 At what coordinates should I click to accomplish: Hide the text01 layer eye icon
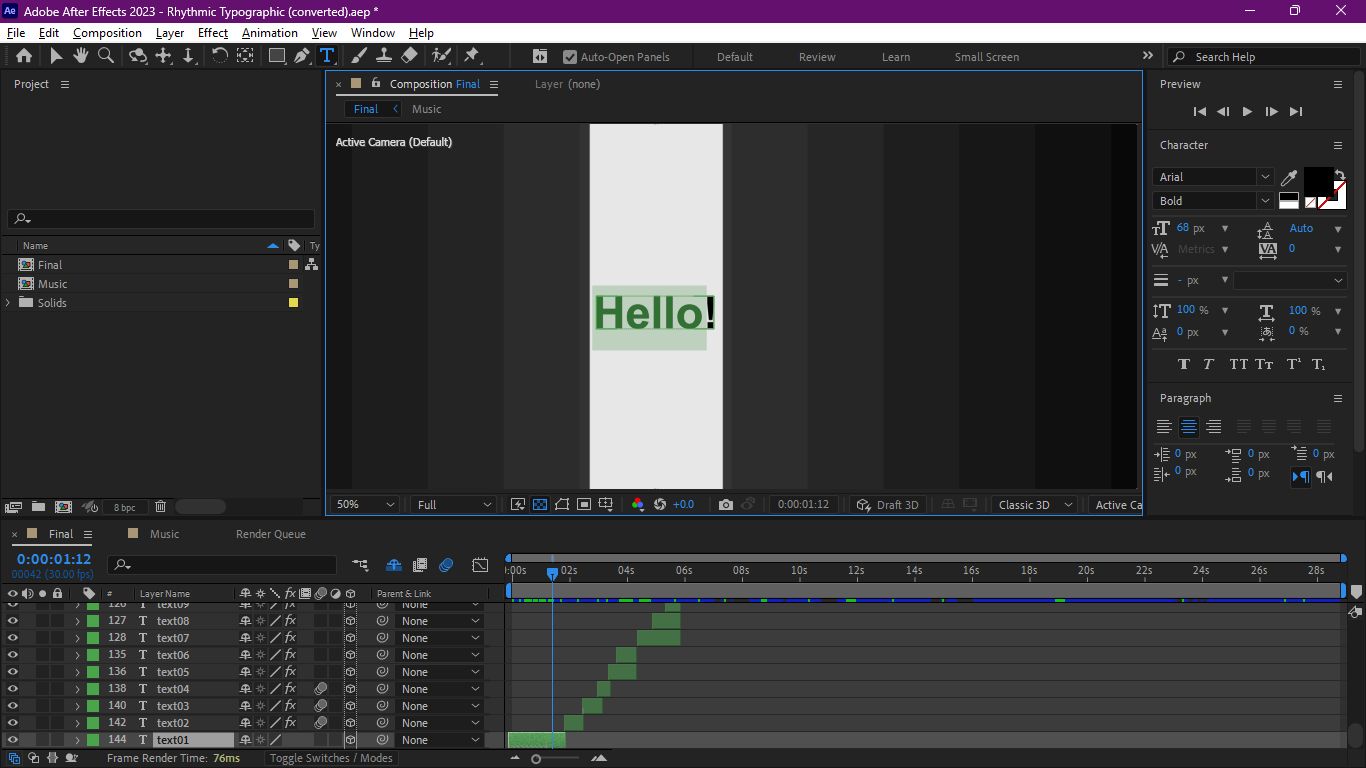tap(13, 740)
